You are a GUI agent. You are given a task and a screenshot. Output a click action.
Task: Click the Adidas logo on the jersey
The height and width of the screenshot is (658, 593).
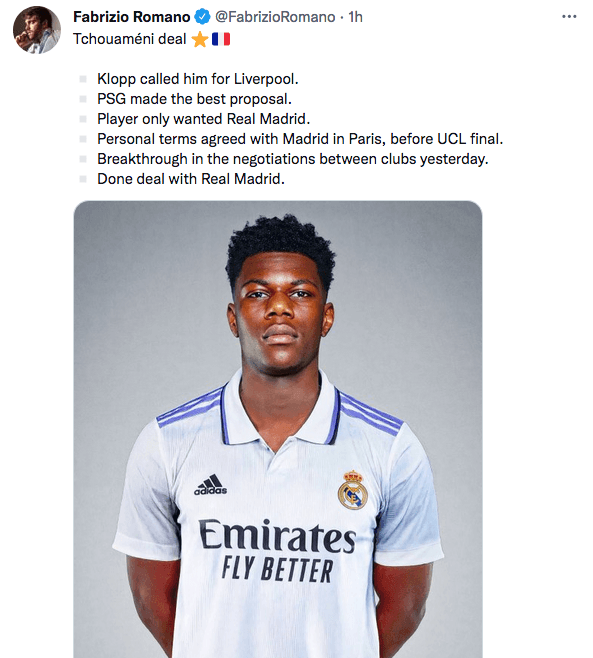[x=211, y=485]
